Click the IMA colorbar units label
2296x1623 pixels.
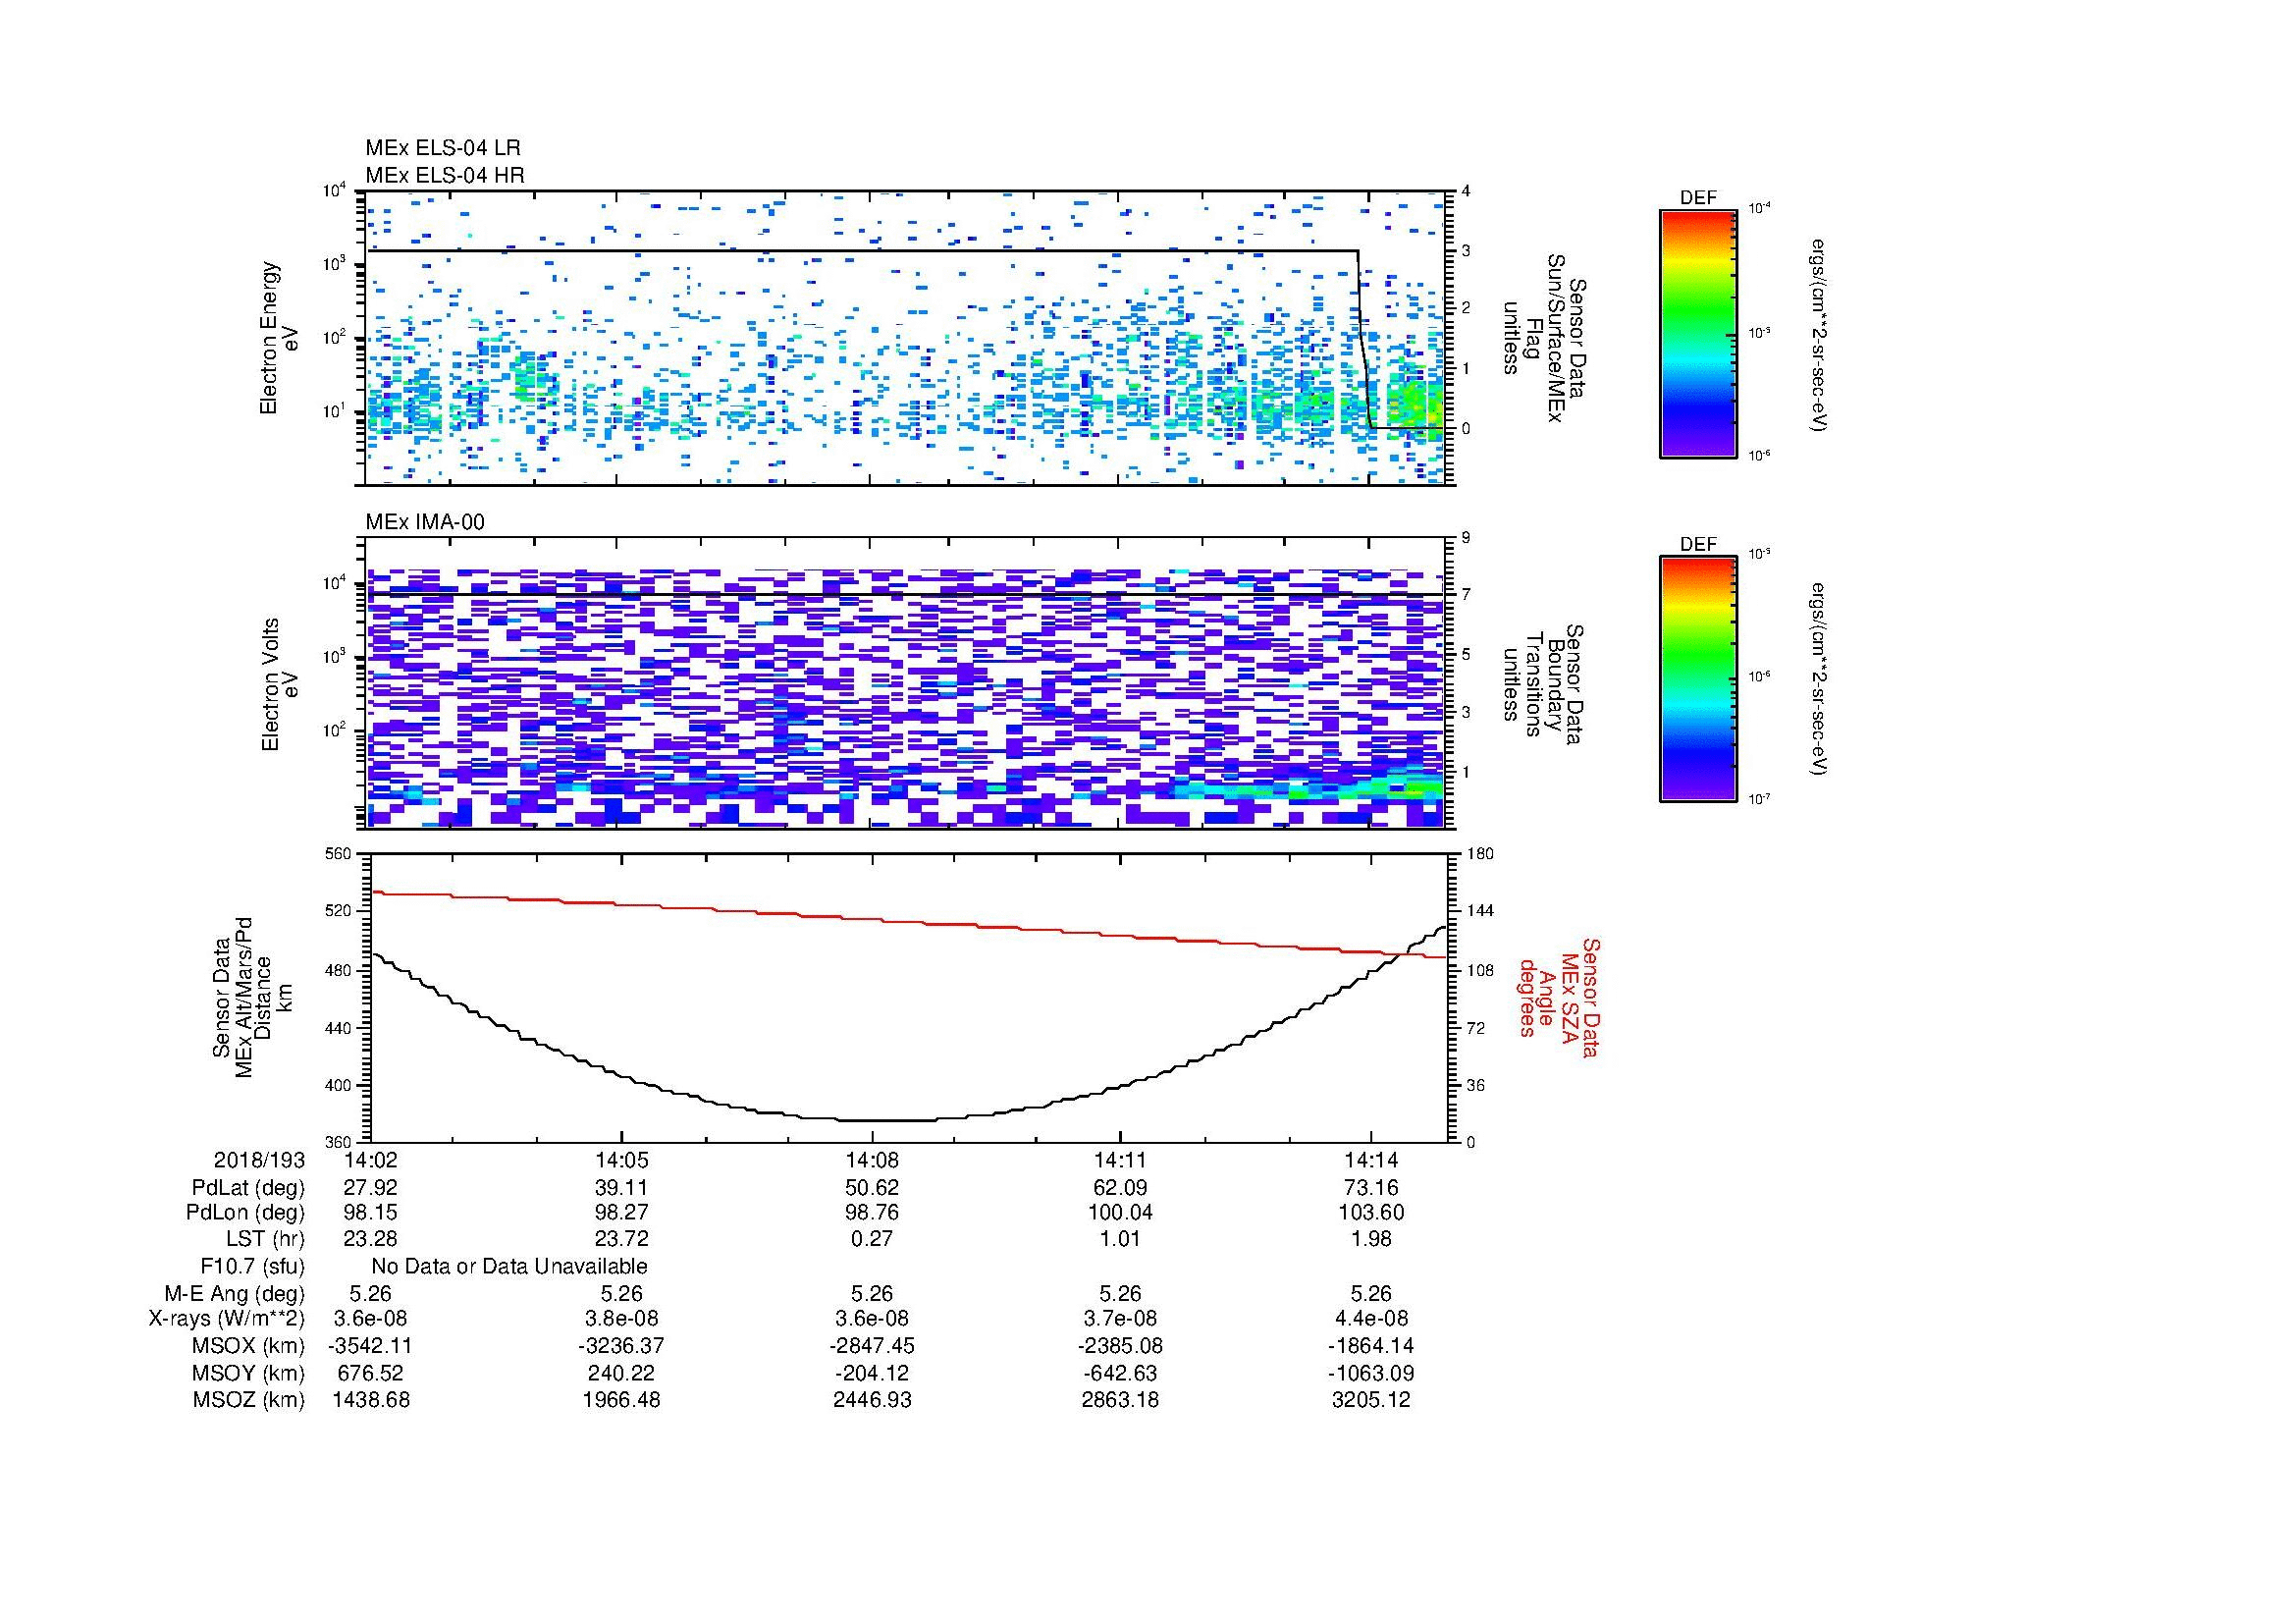point(1820,679)
